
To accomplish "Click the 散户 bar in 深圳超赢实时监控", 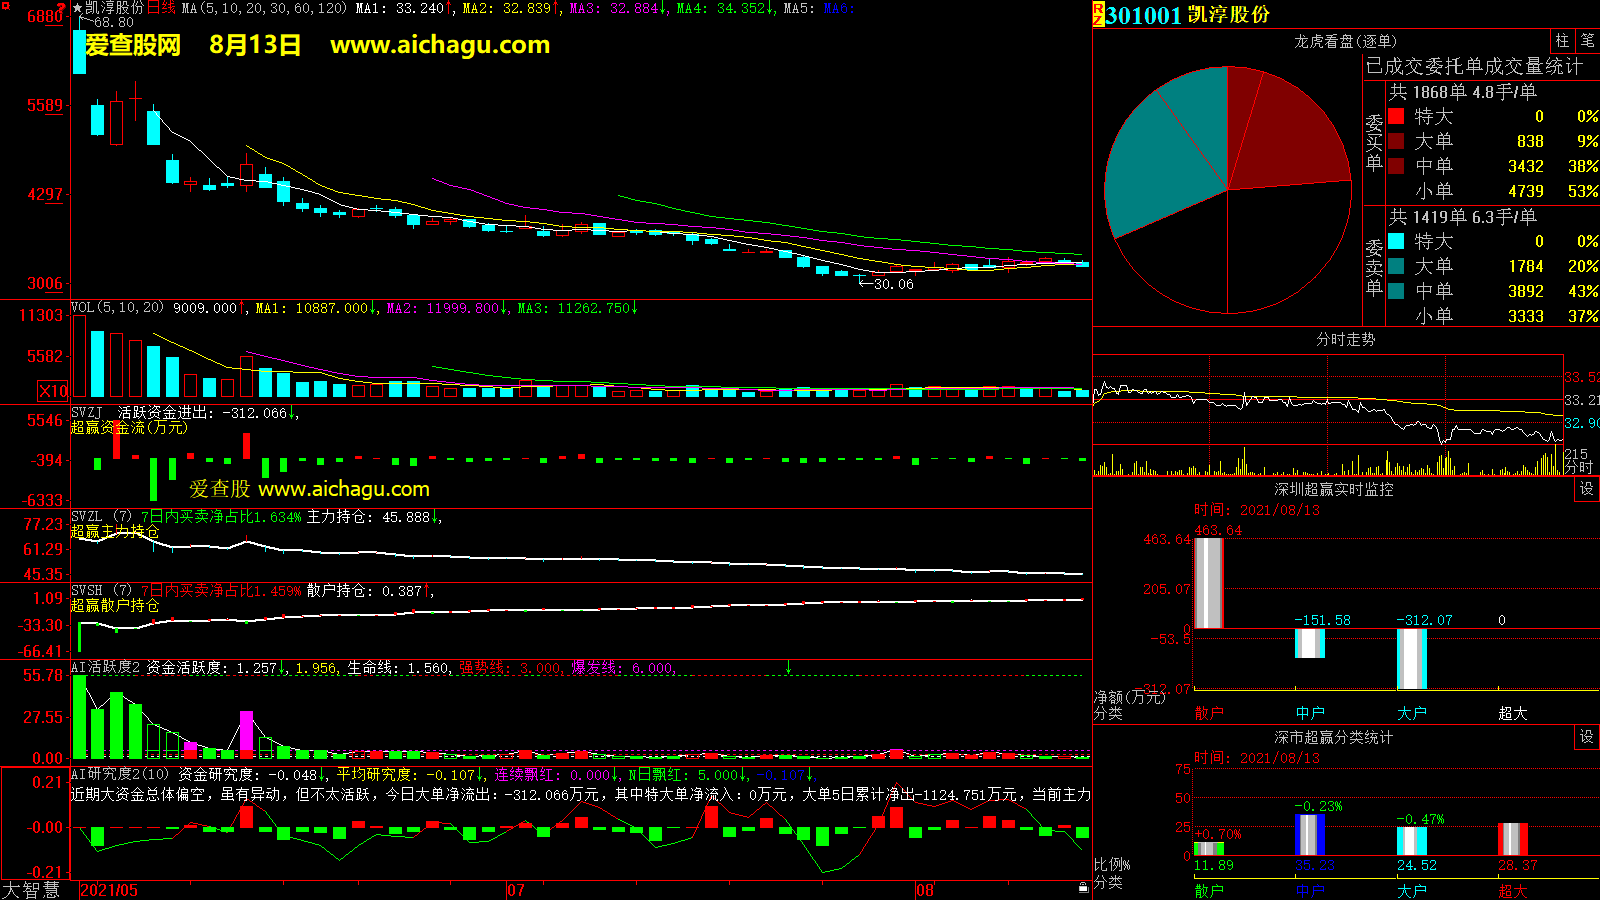I will [x=1209, y=583].
